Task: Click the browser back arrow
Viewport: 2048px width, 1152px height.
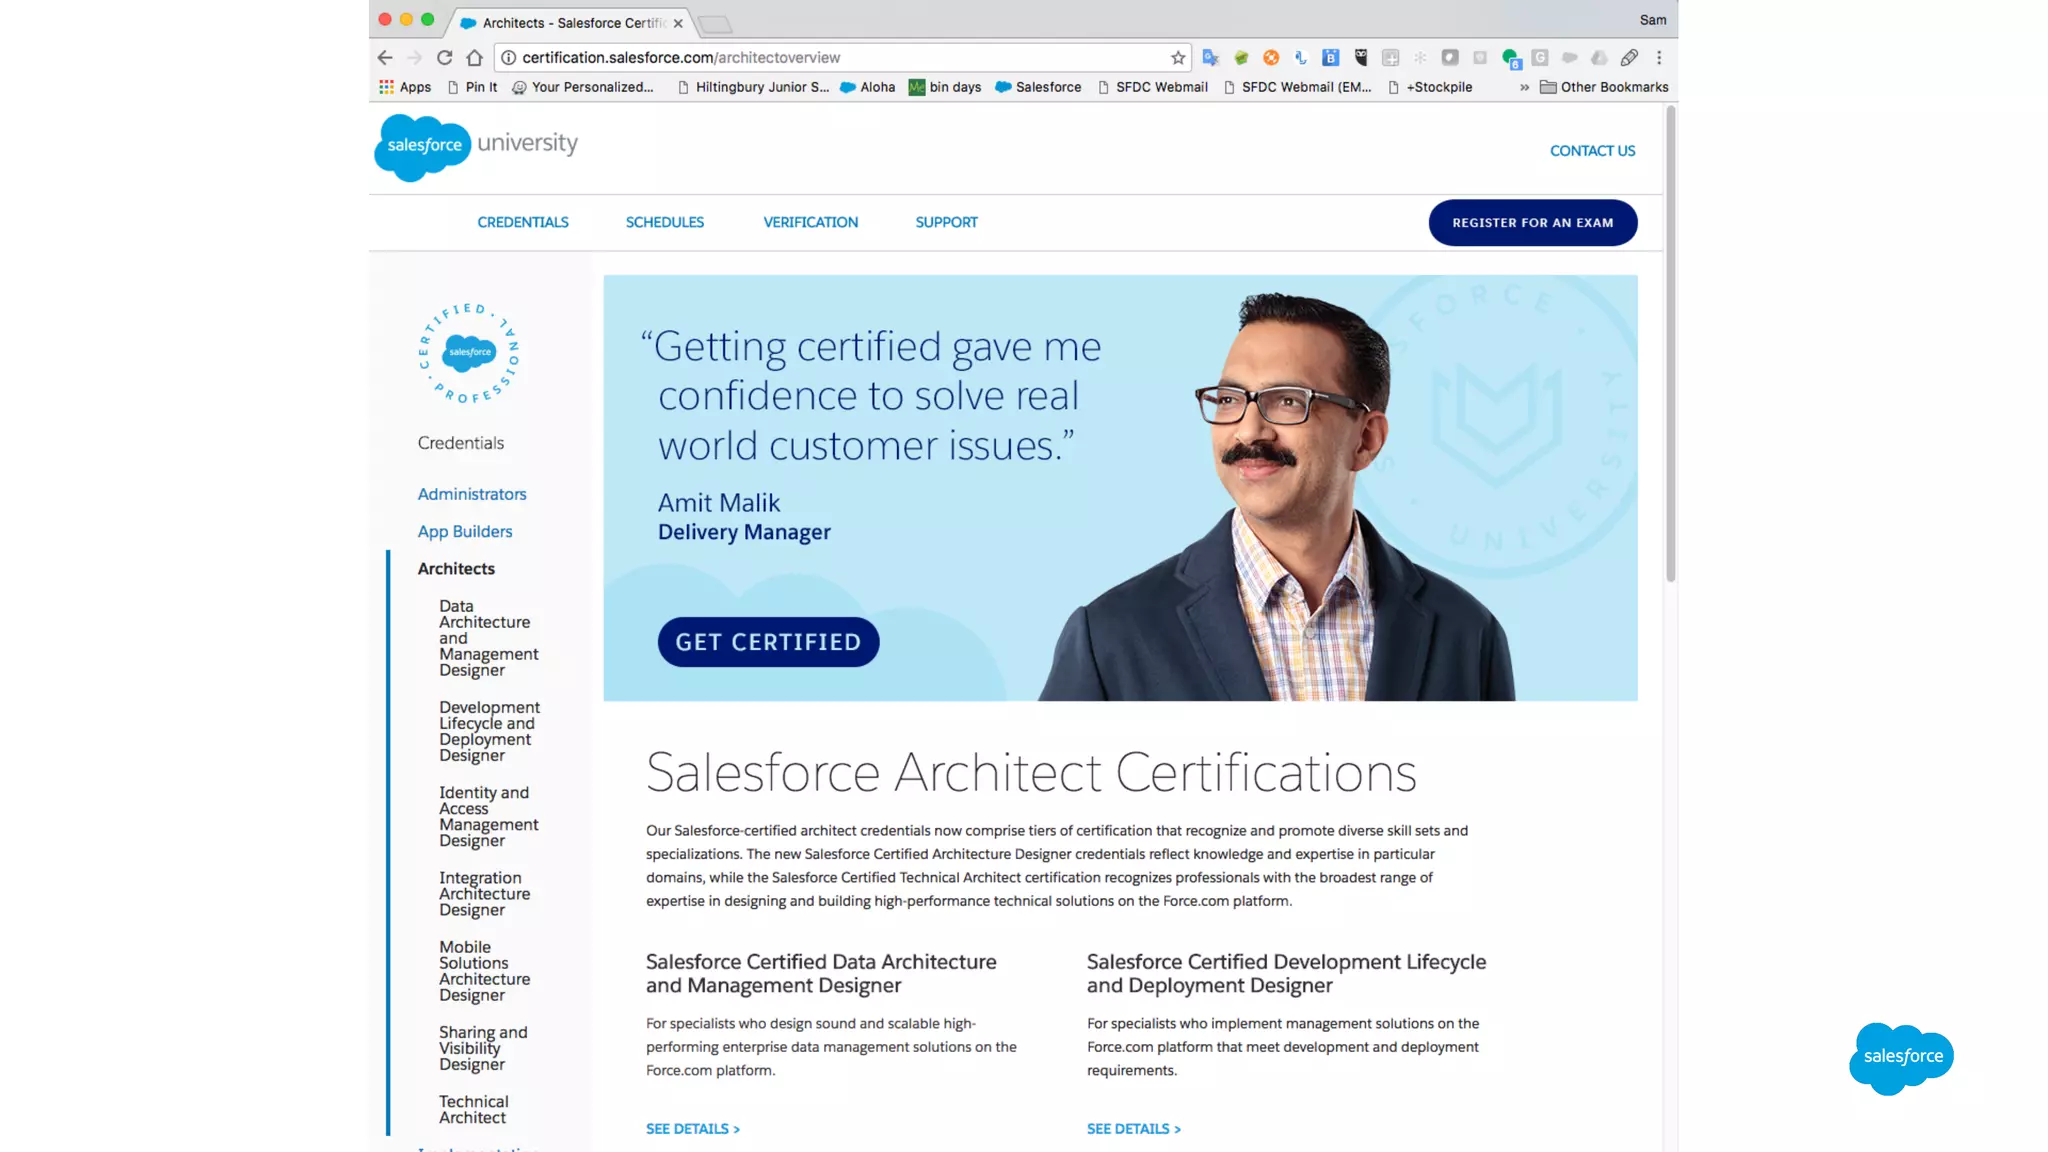Action: 385,58
